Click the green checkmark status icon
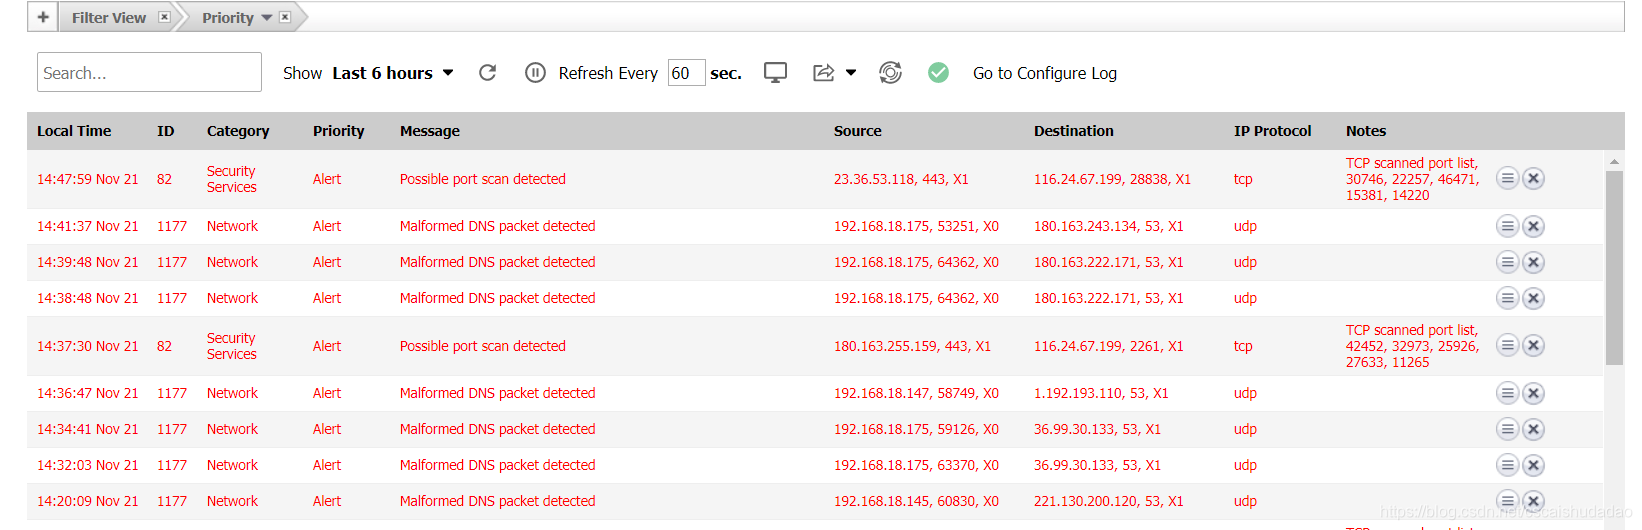The image size is (1642, 530). [938, 72]
